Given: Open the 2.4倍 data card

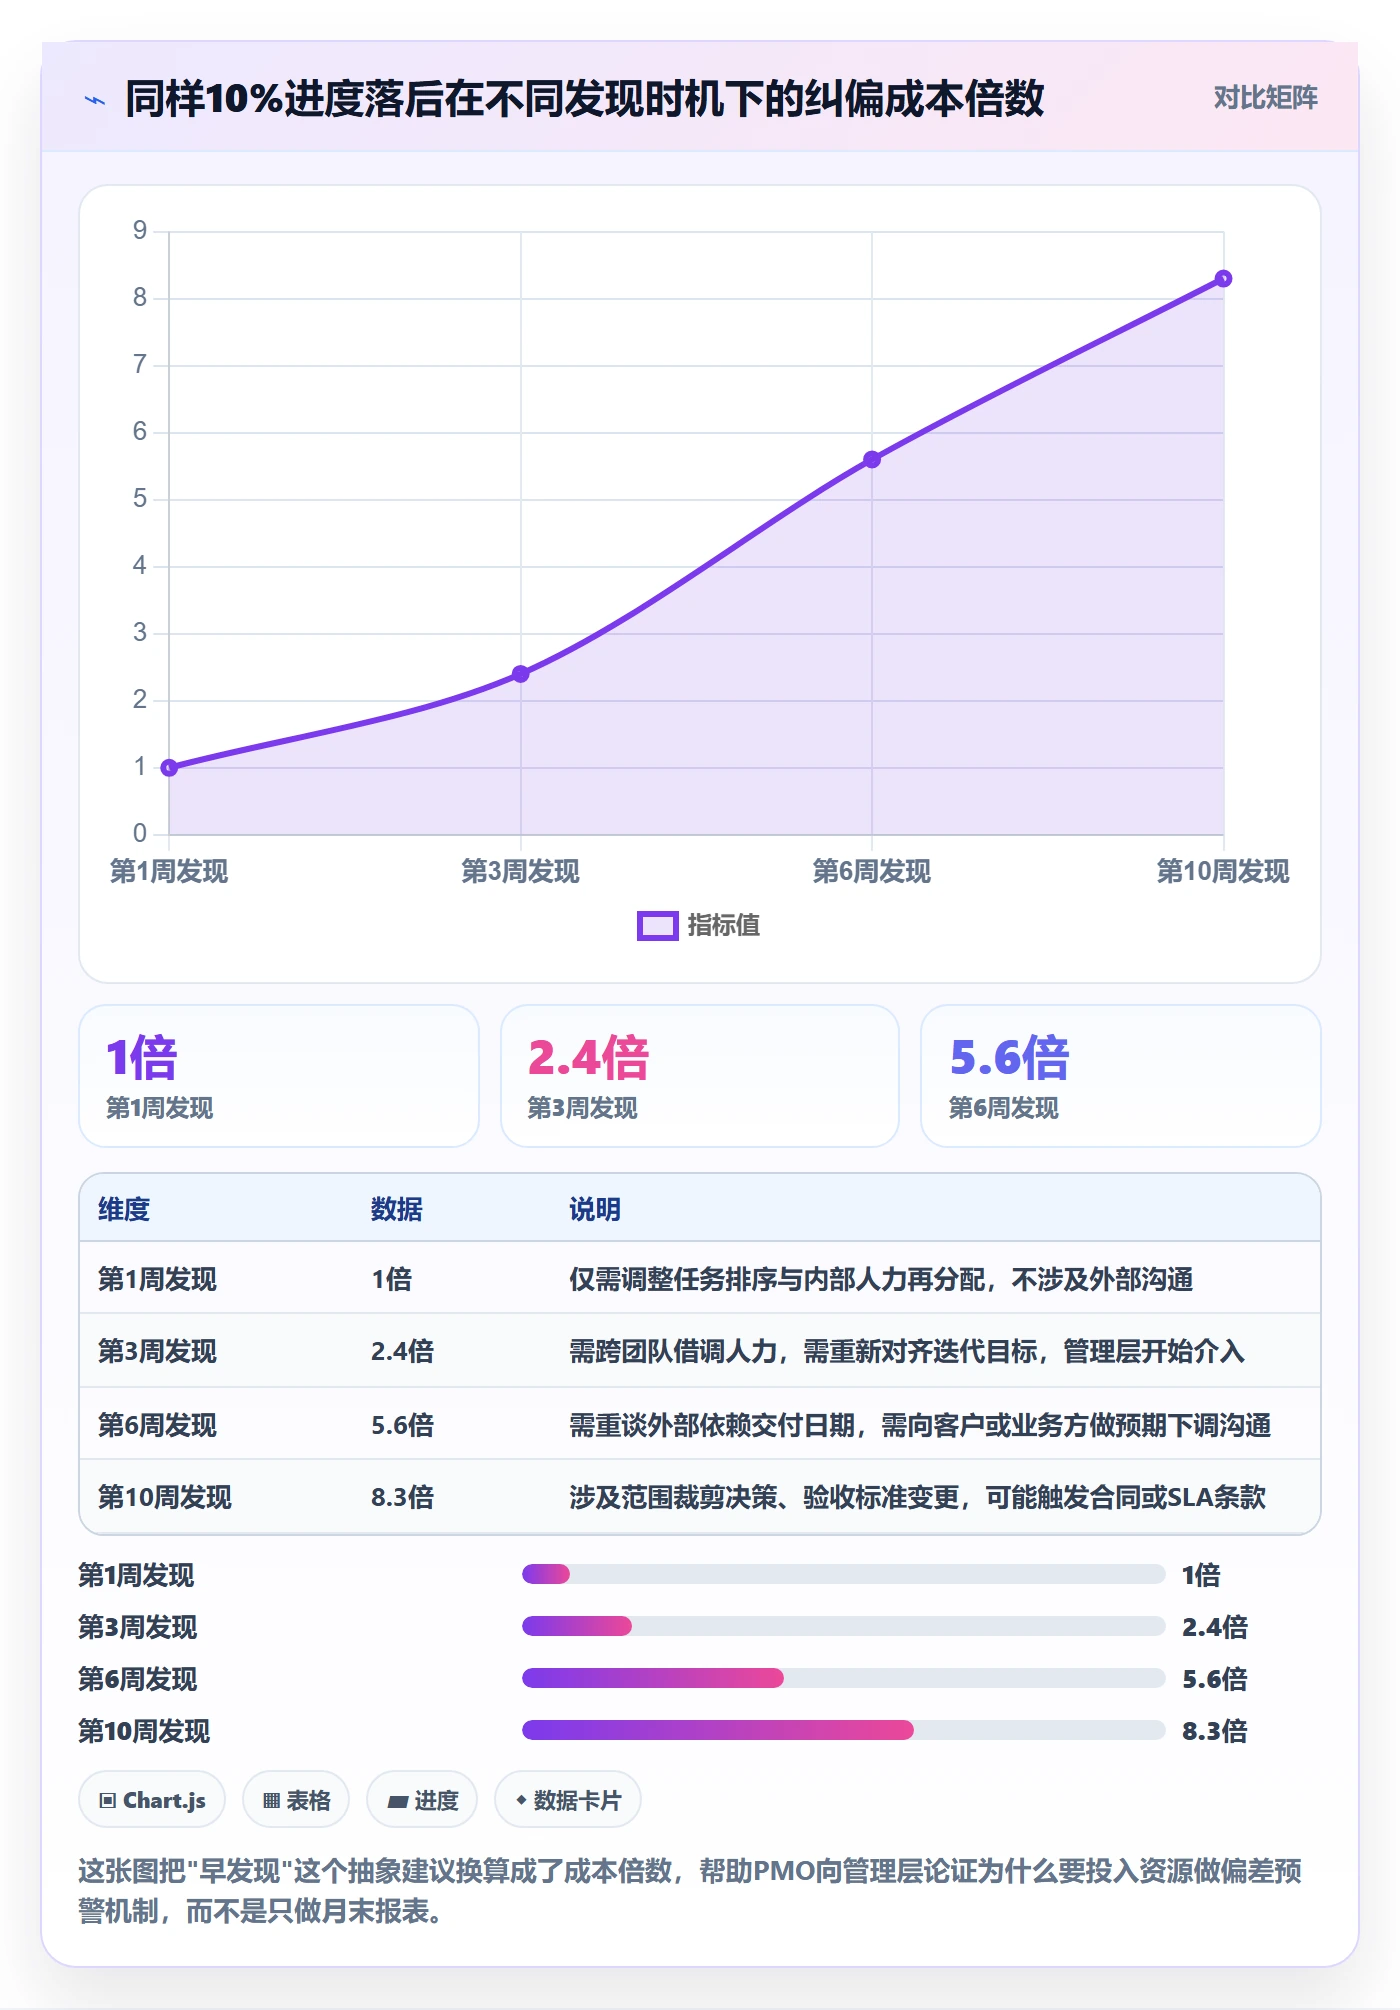Looking at the screenshot, I should (x=700, y=1076).
